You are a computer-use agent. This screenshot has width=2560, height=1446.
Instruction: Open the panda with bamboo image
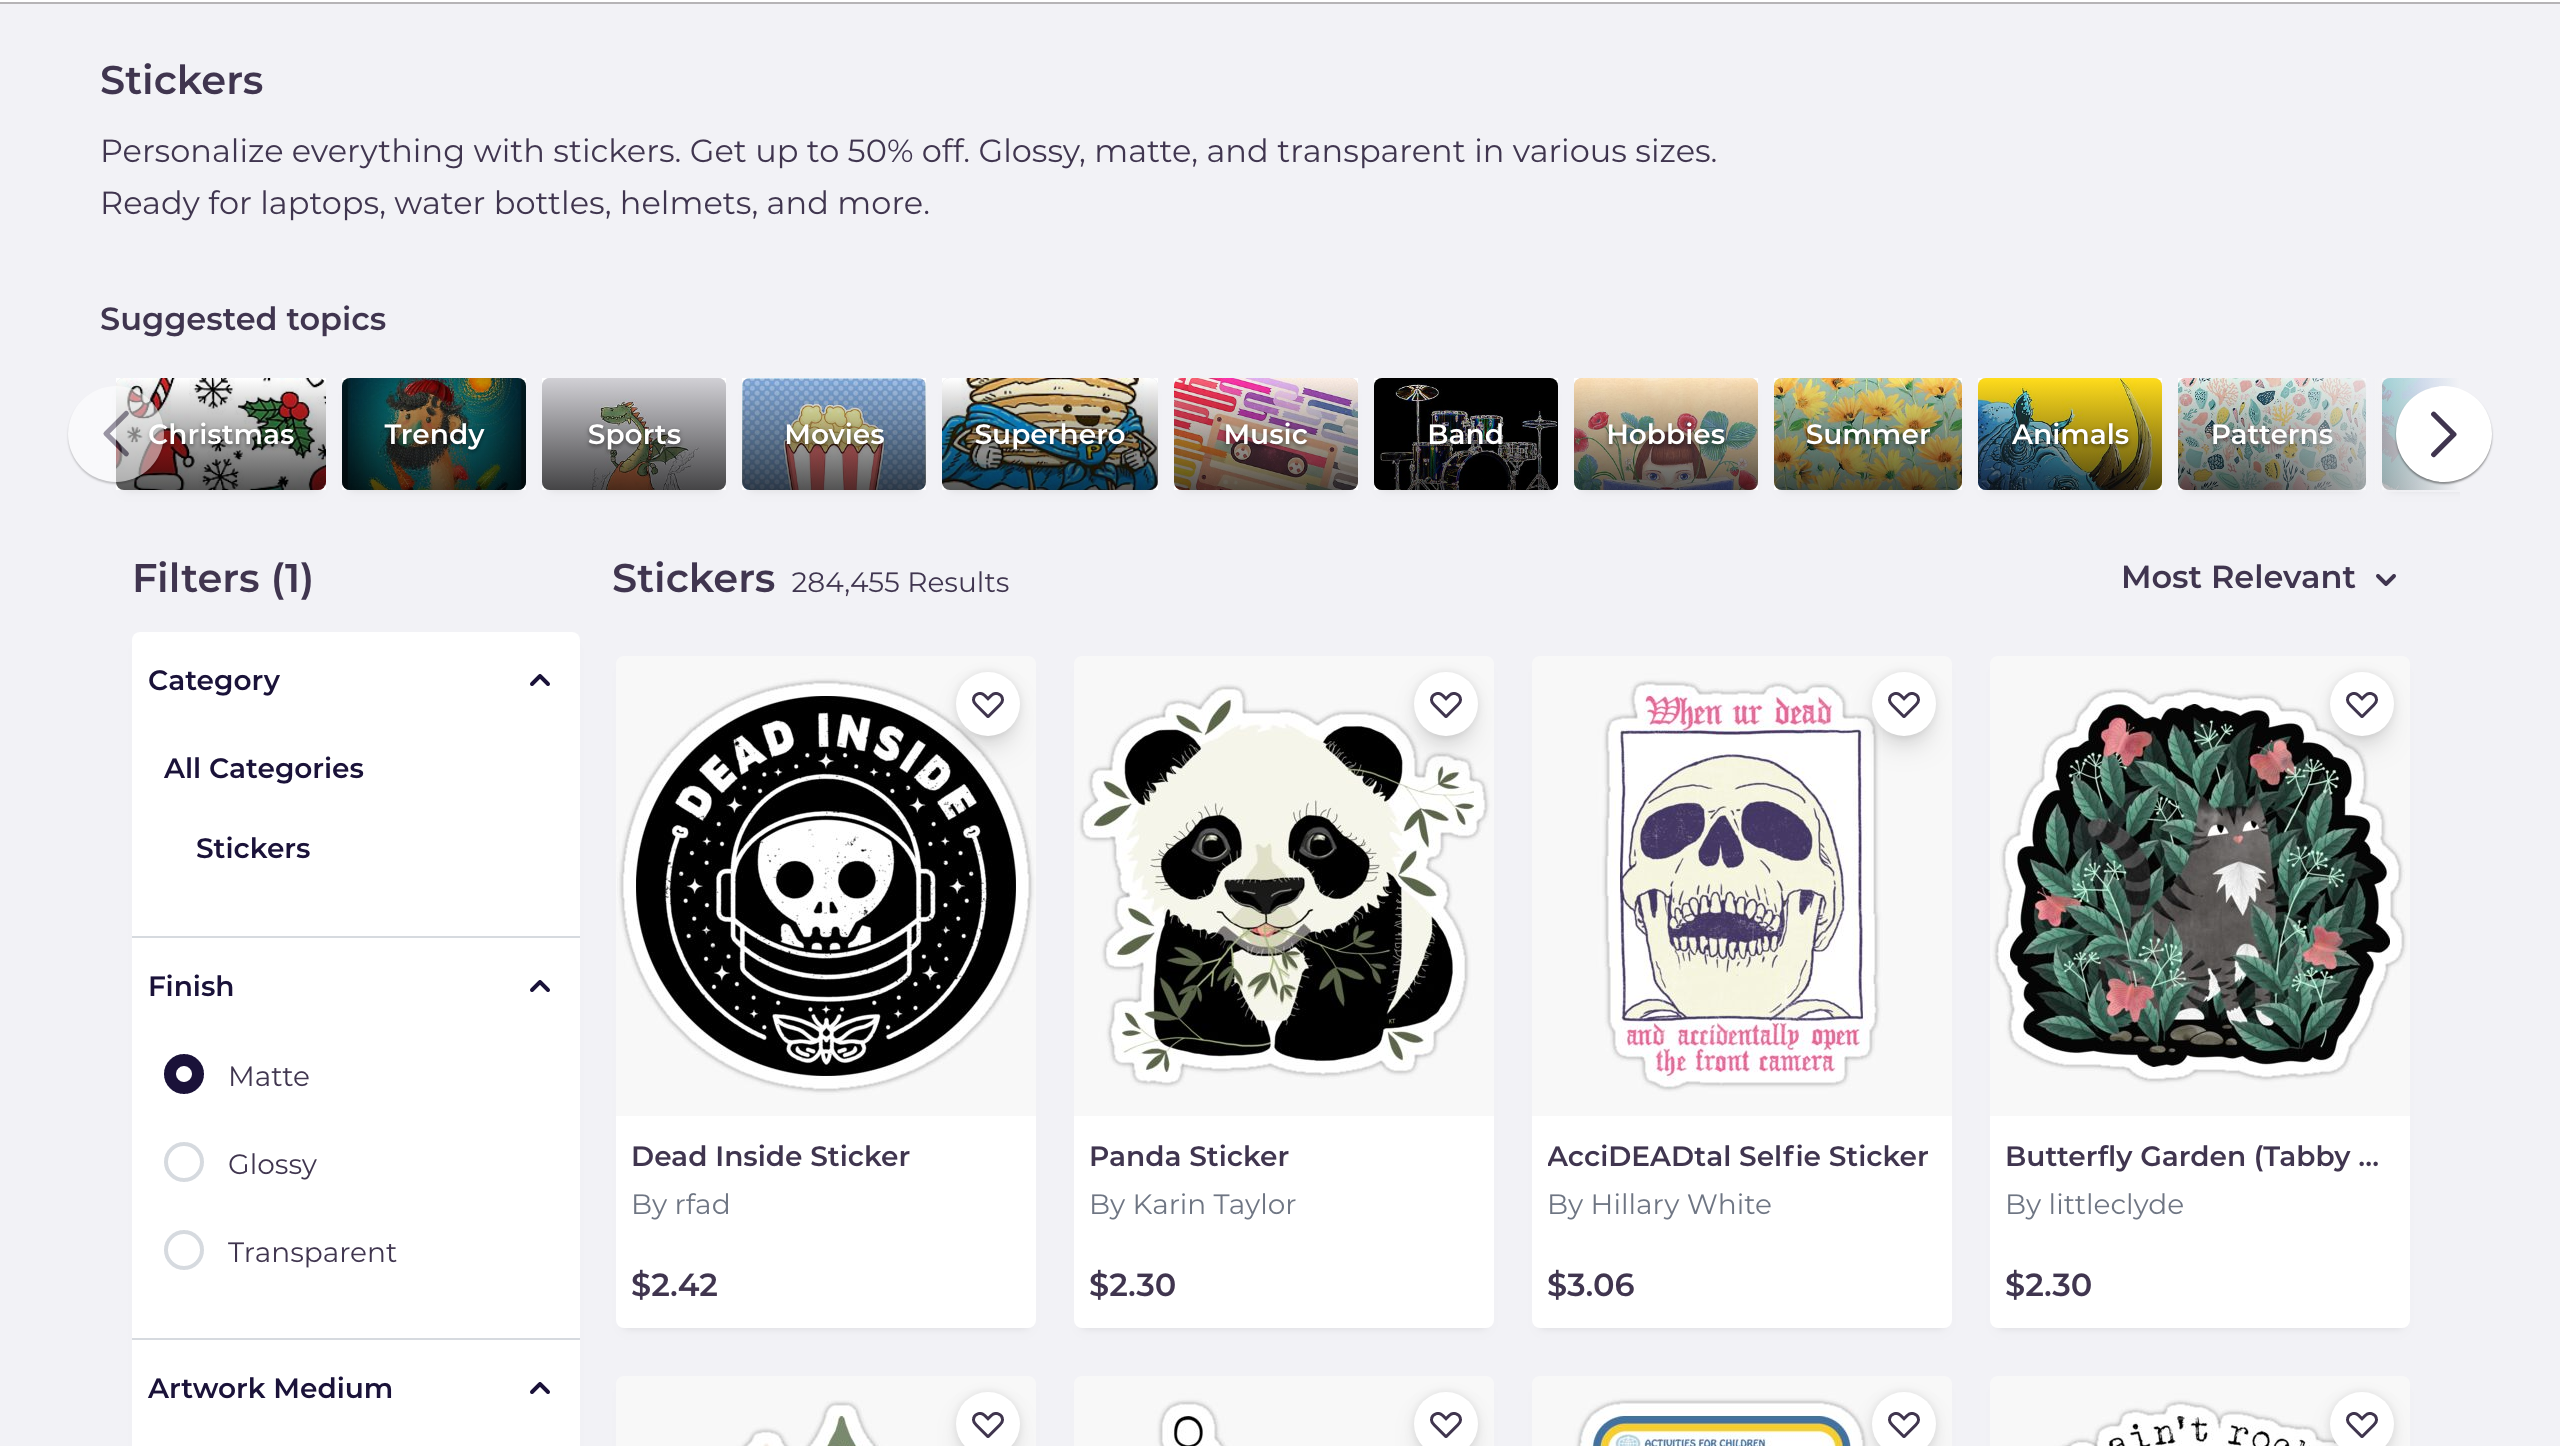(x=1284, y=886)
